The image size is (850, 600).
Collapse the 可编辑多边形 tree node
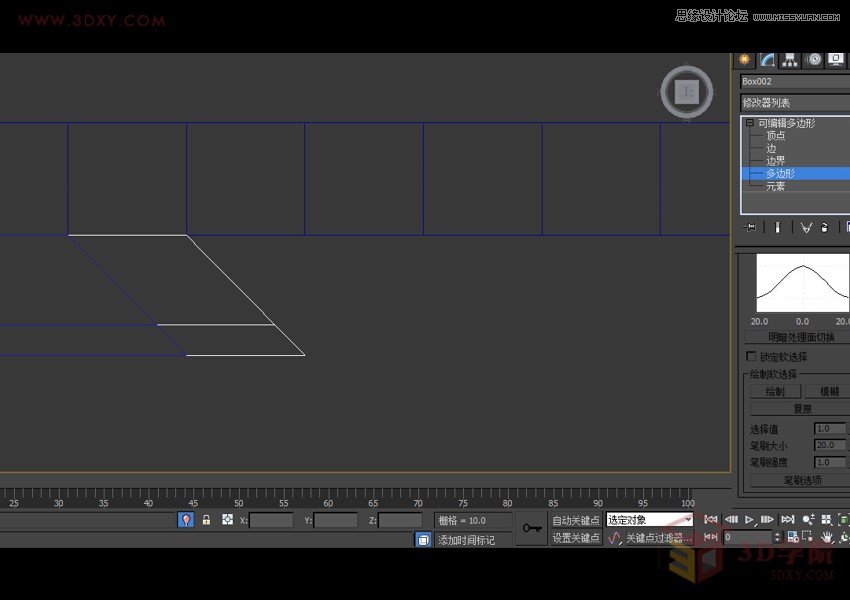[x=749, y=123]
